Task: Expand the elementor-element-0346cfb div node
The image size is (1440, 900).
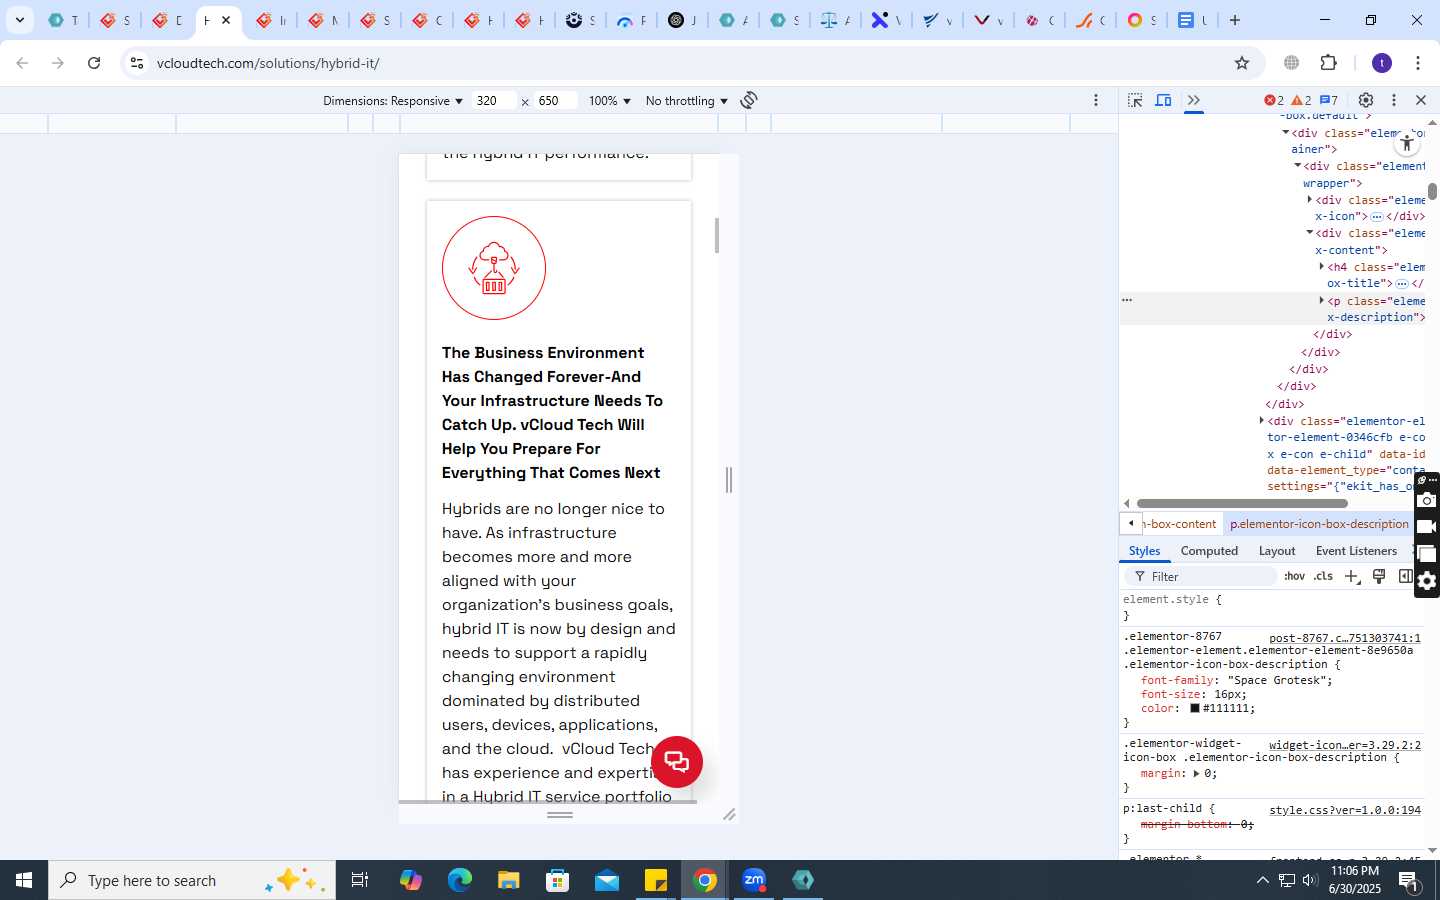Action: click(1261, 421)
